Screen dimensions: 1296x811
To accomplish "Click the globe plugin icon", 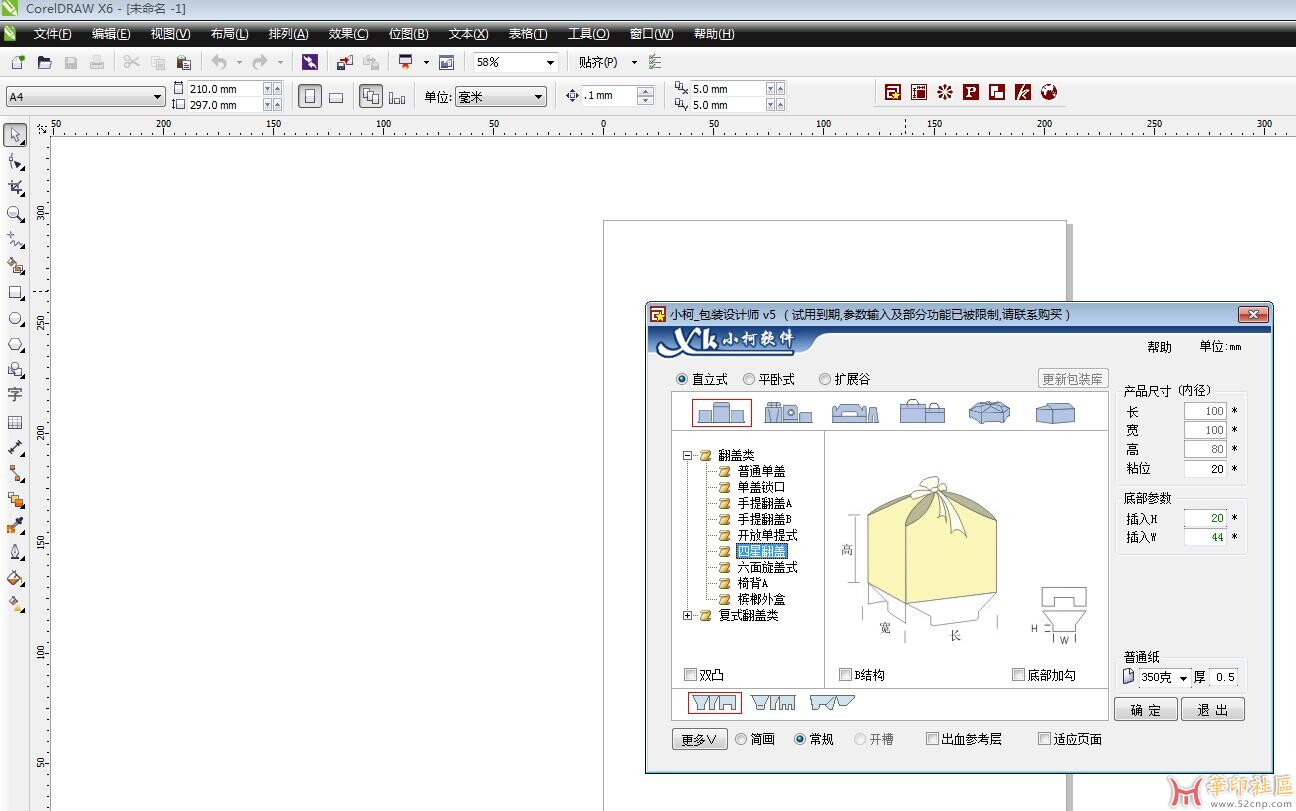I will coord(1048,92).
